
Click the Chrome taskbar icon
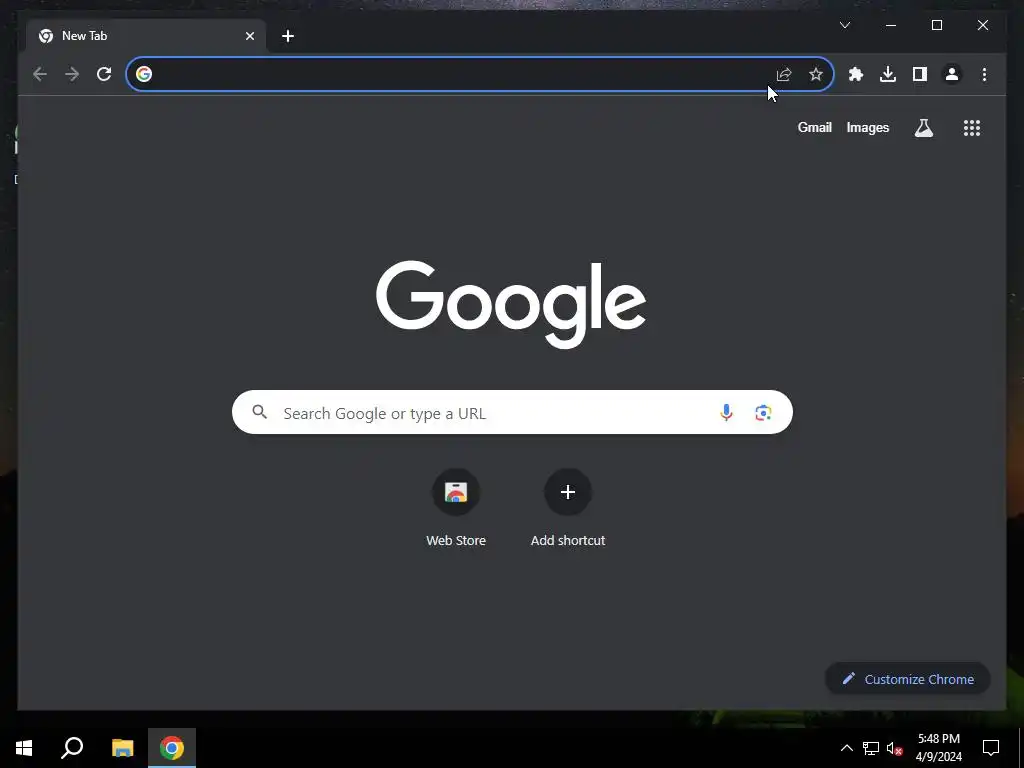[172, 748]
